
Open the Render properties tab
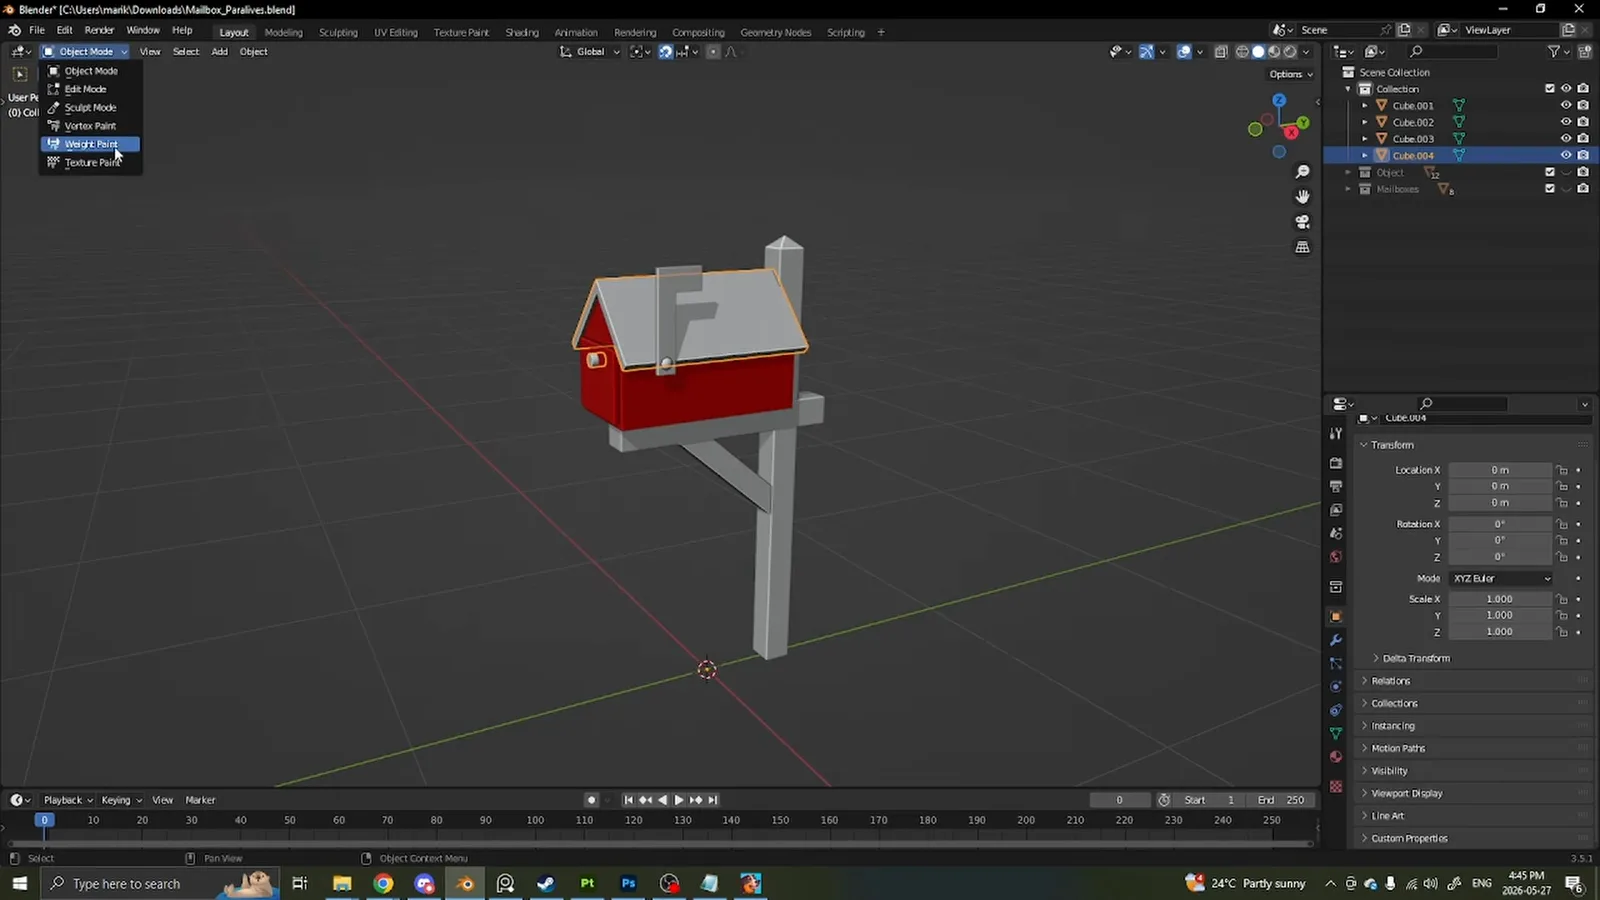click(1336, 463)
